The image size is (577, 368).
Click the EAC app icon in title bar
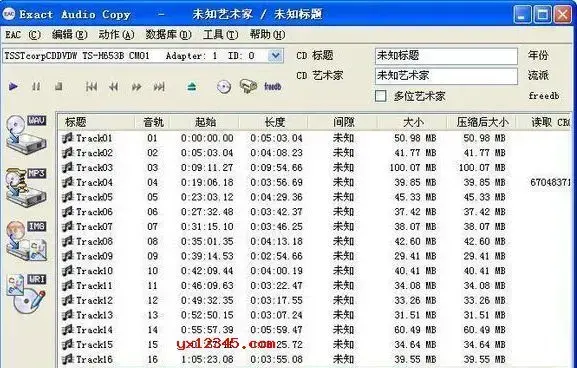pos(9,14)
